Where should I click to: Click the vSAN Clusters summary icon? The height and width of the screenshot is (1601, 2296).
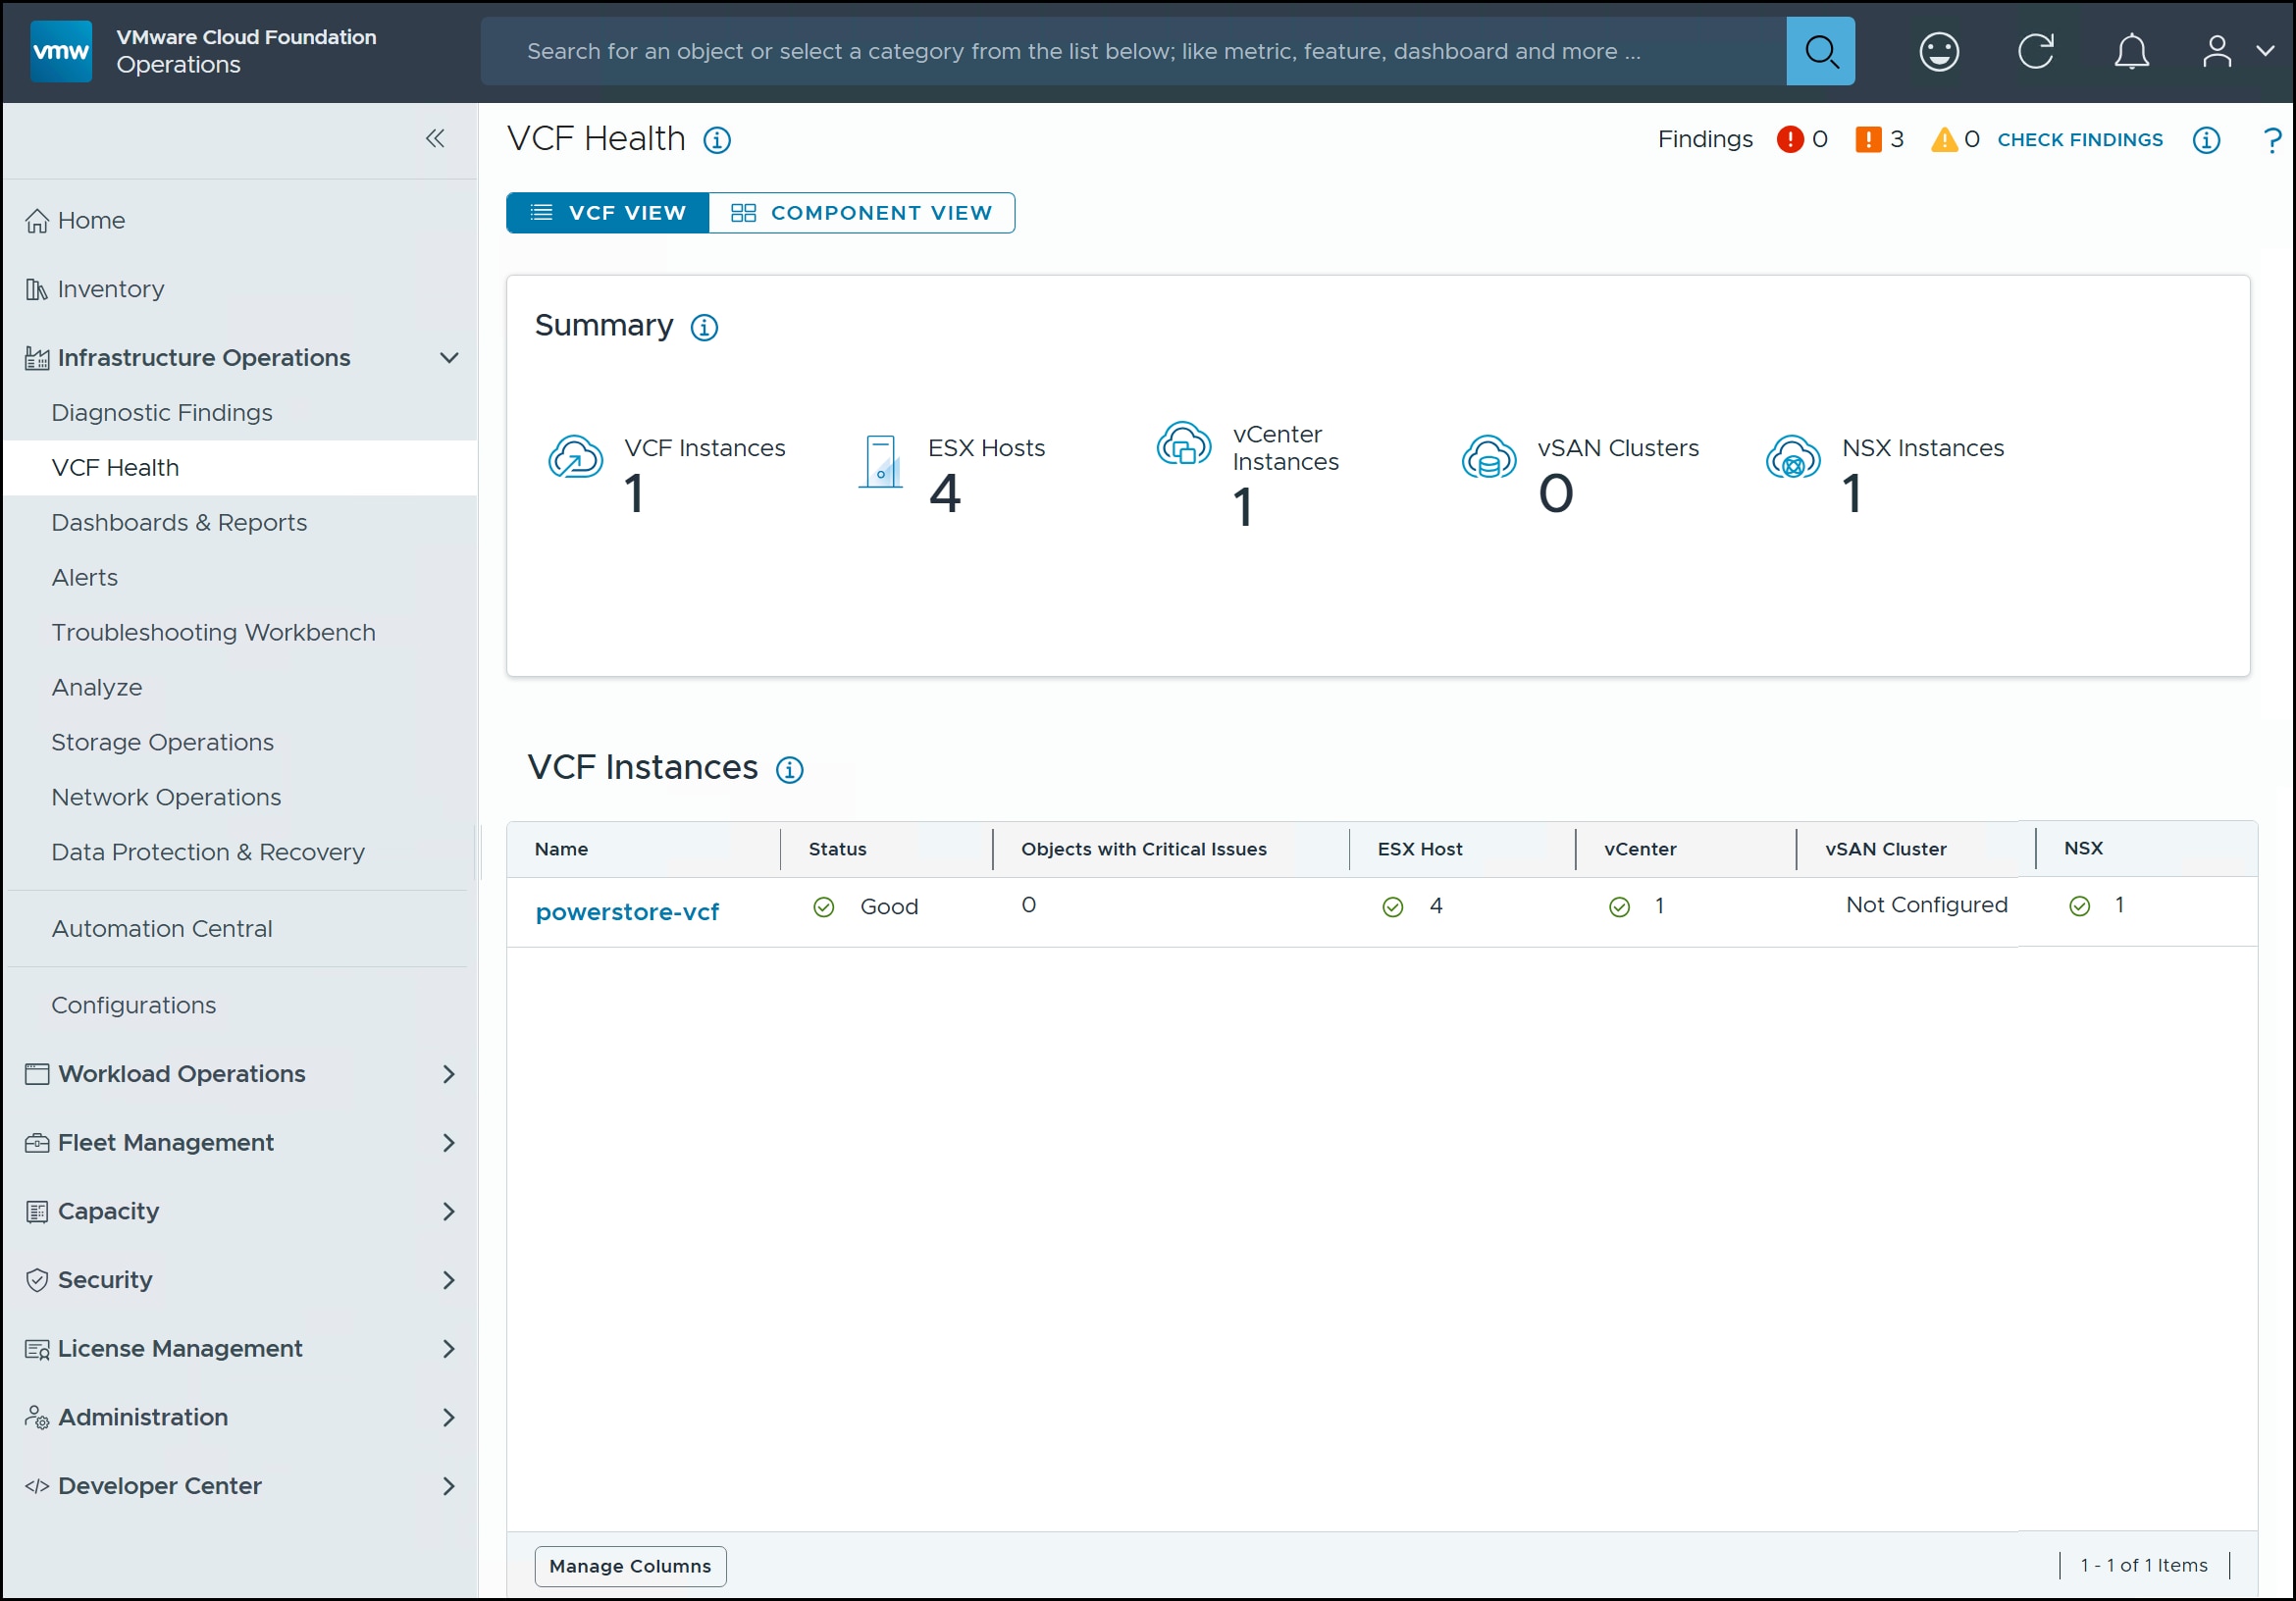pos(1488,457)
